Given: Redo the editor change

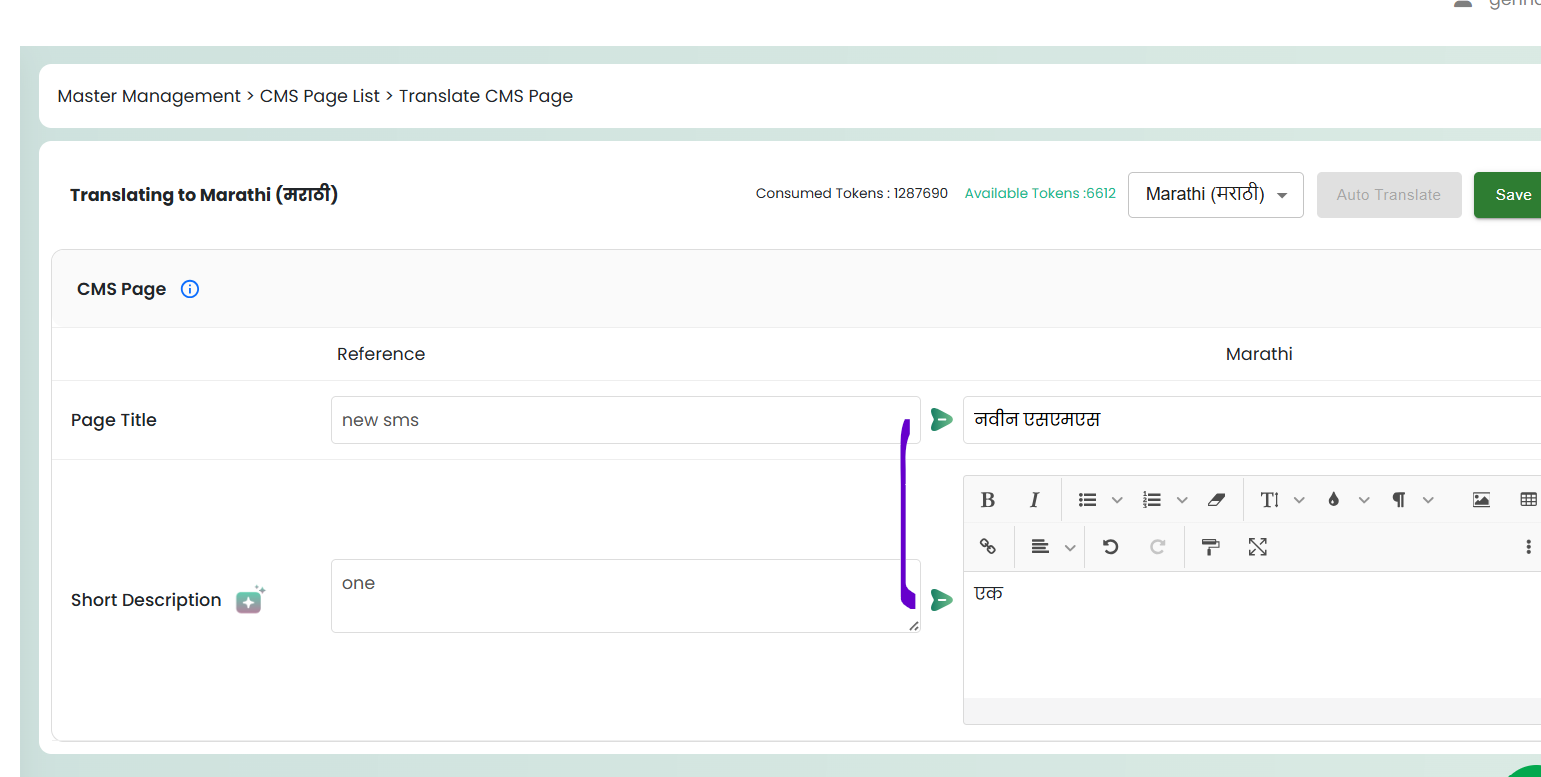Looking at the screenshot, I should 1158,547.
